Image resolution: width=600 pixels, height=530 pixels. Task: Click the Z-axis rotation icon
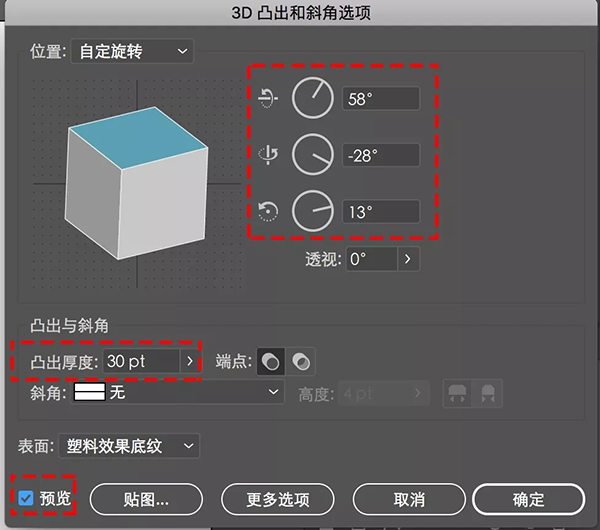(x=268, y=211)
